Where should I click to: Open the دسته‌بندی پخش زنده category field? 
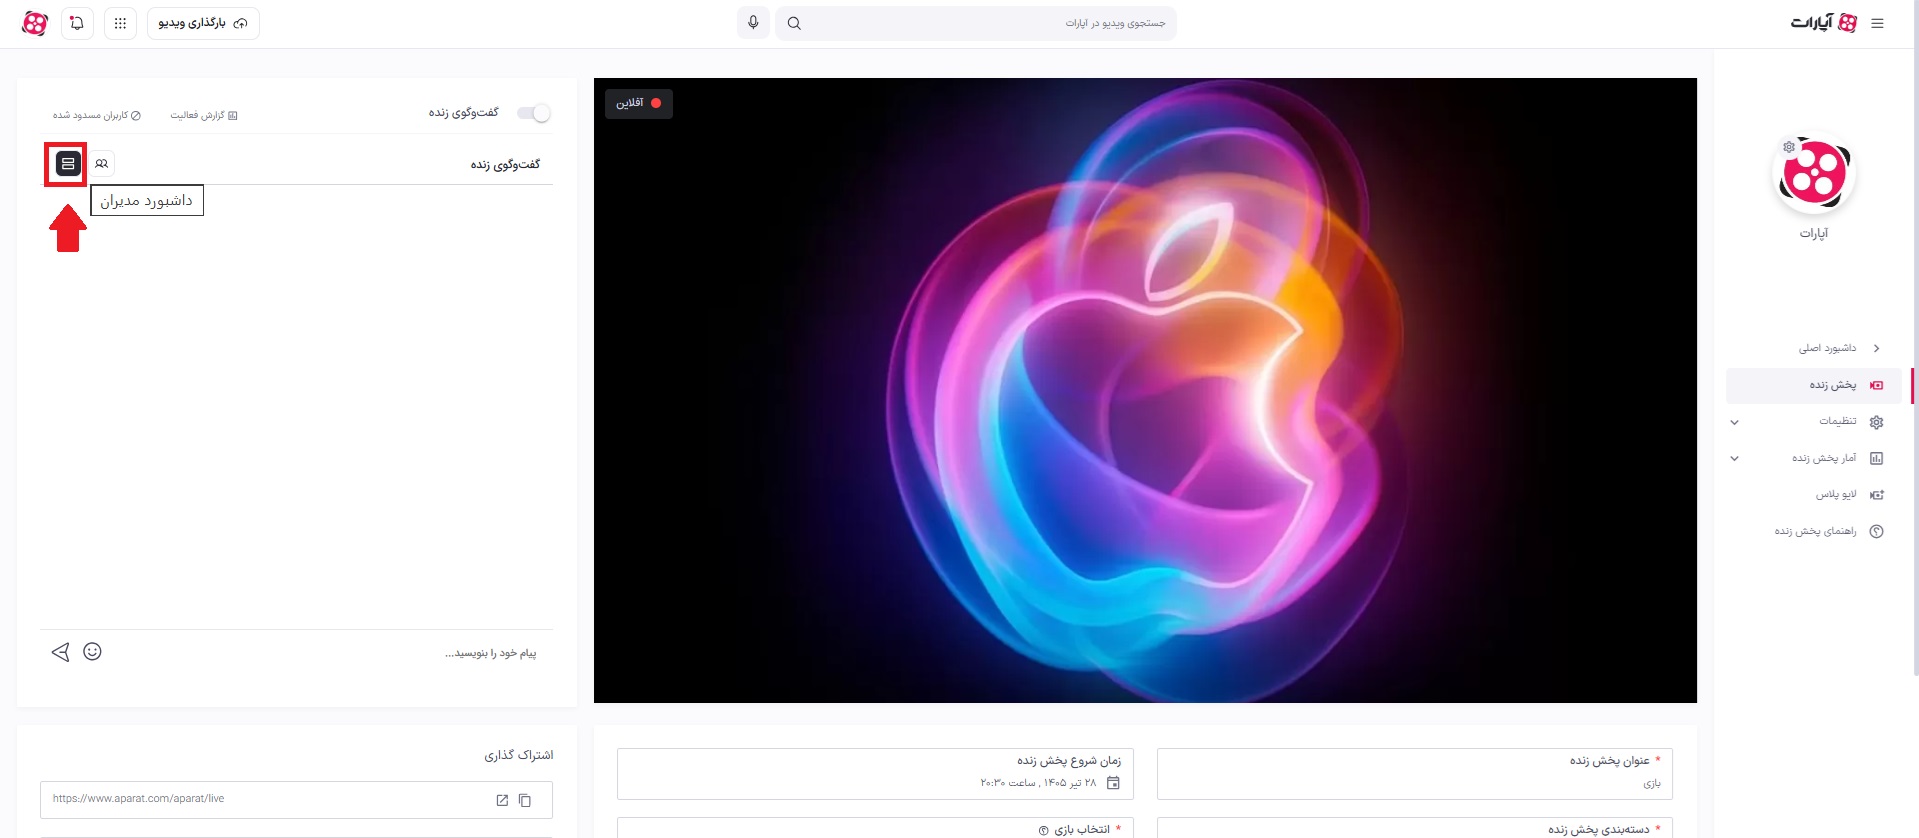1415,828
